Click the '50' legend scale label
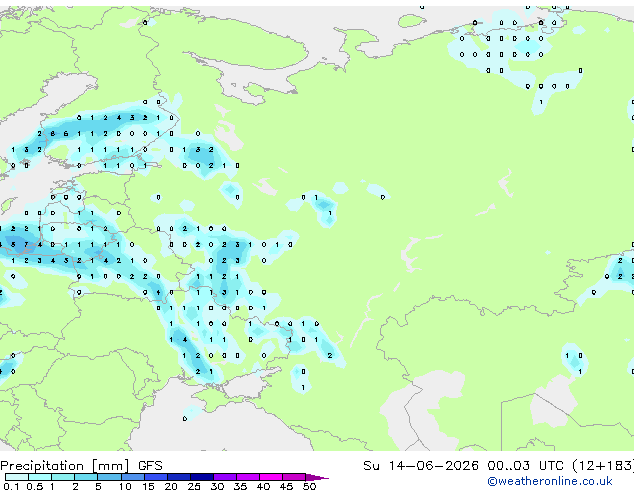Image resolution: width=634 pixels, height=490 pixels. coord(310,486)
